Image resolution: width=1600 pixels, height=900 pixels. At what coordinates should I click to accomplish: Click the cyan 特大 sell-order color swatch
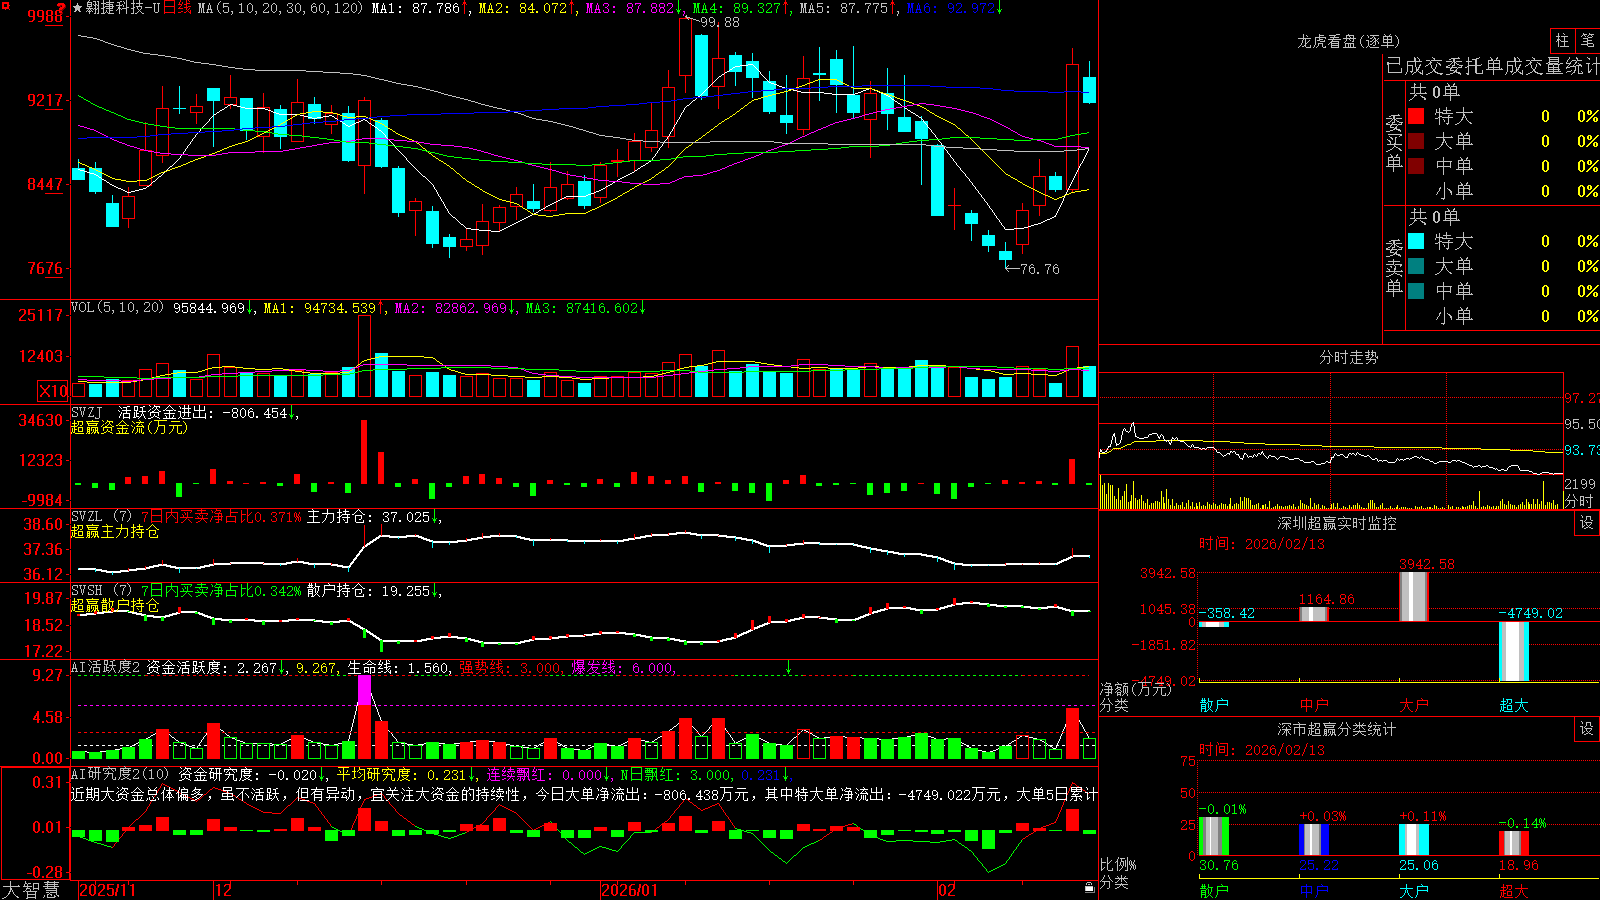coord(1416,241)
